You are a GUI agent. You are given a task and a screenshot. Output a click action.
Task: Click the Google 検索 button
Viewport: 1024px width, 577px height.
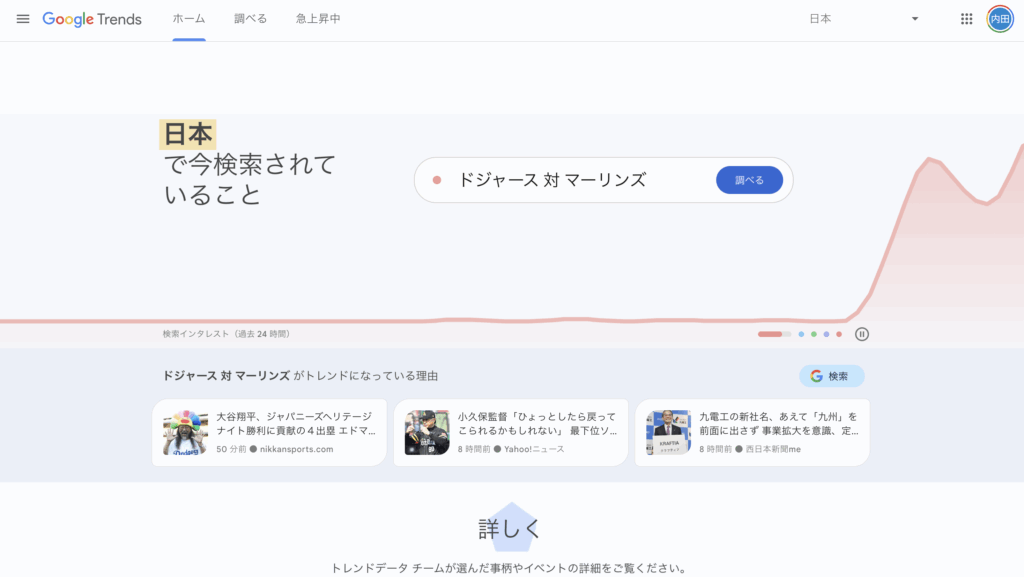[x=831, y=376]
